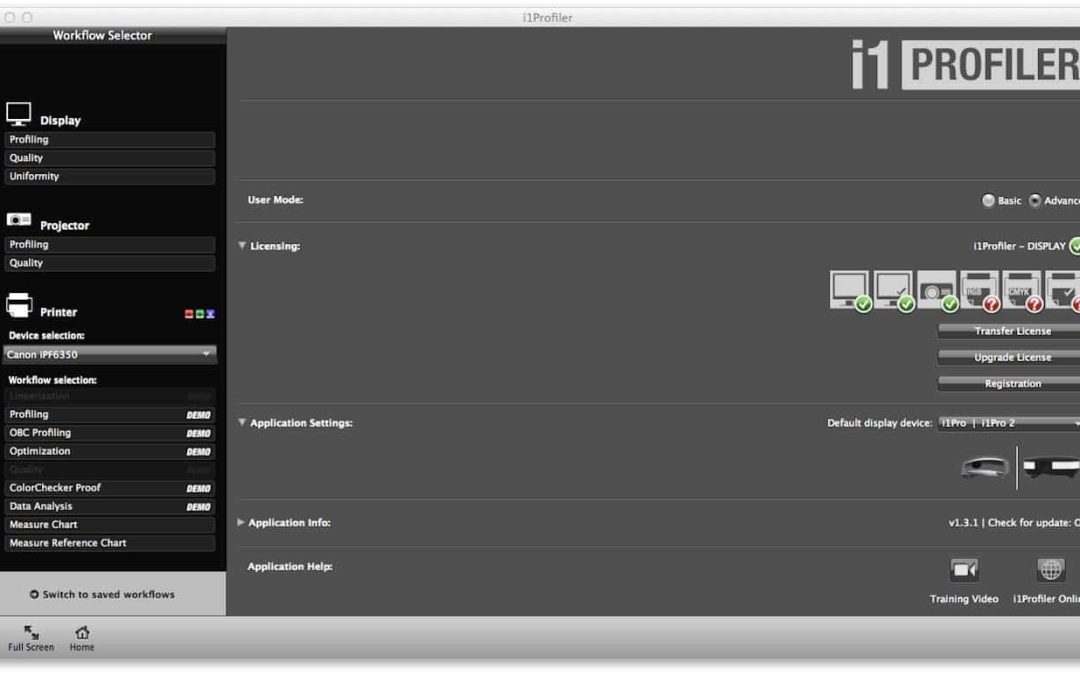Click the first display license monitor icon
Image resolution: width=1080 pixels, height=675 pixels.
pos(850,290)
